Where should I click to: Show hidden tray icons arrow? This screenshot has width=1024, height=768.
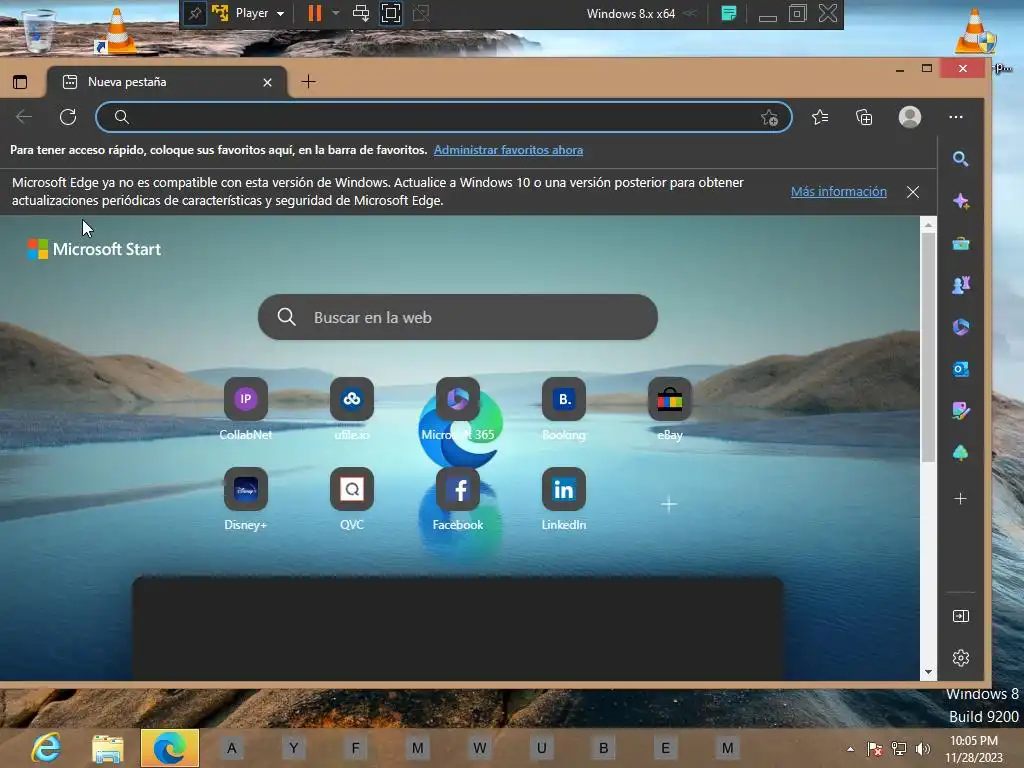(x=850, y=749)
